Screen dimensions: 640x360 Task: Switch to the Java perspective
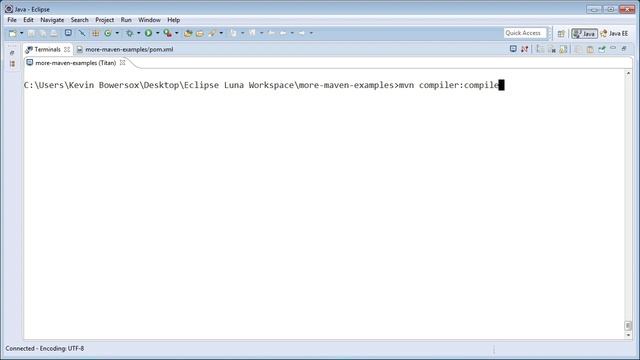584,33
